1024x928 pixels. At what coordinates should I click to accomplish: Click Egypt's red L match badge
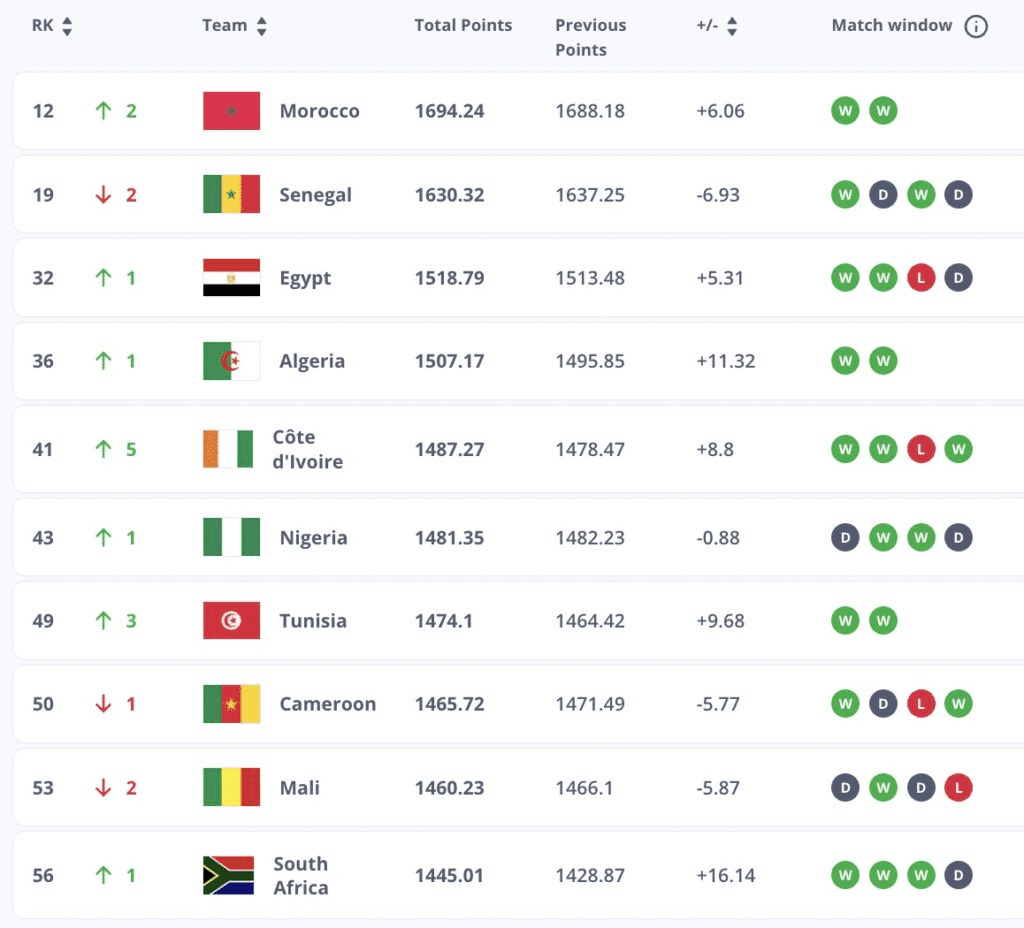[x=921, y=278]
